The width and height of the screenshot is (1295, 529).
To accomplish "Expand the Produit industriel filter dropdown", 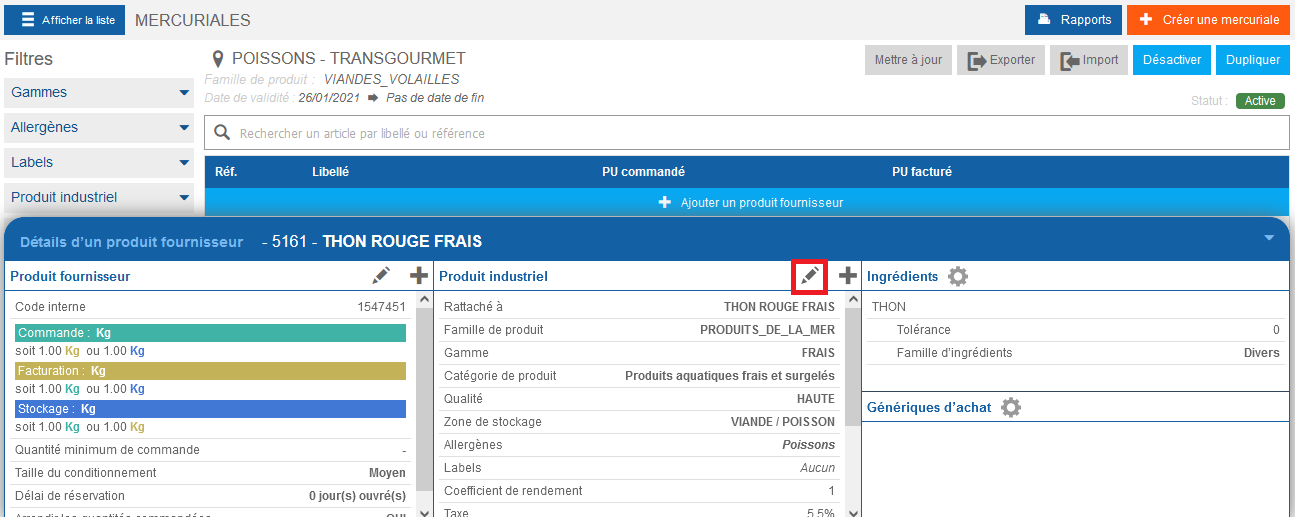I will [x=99, y=198].
